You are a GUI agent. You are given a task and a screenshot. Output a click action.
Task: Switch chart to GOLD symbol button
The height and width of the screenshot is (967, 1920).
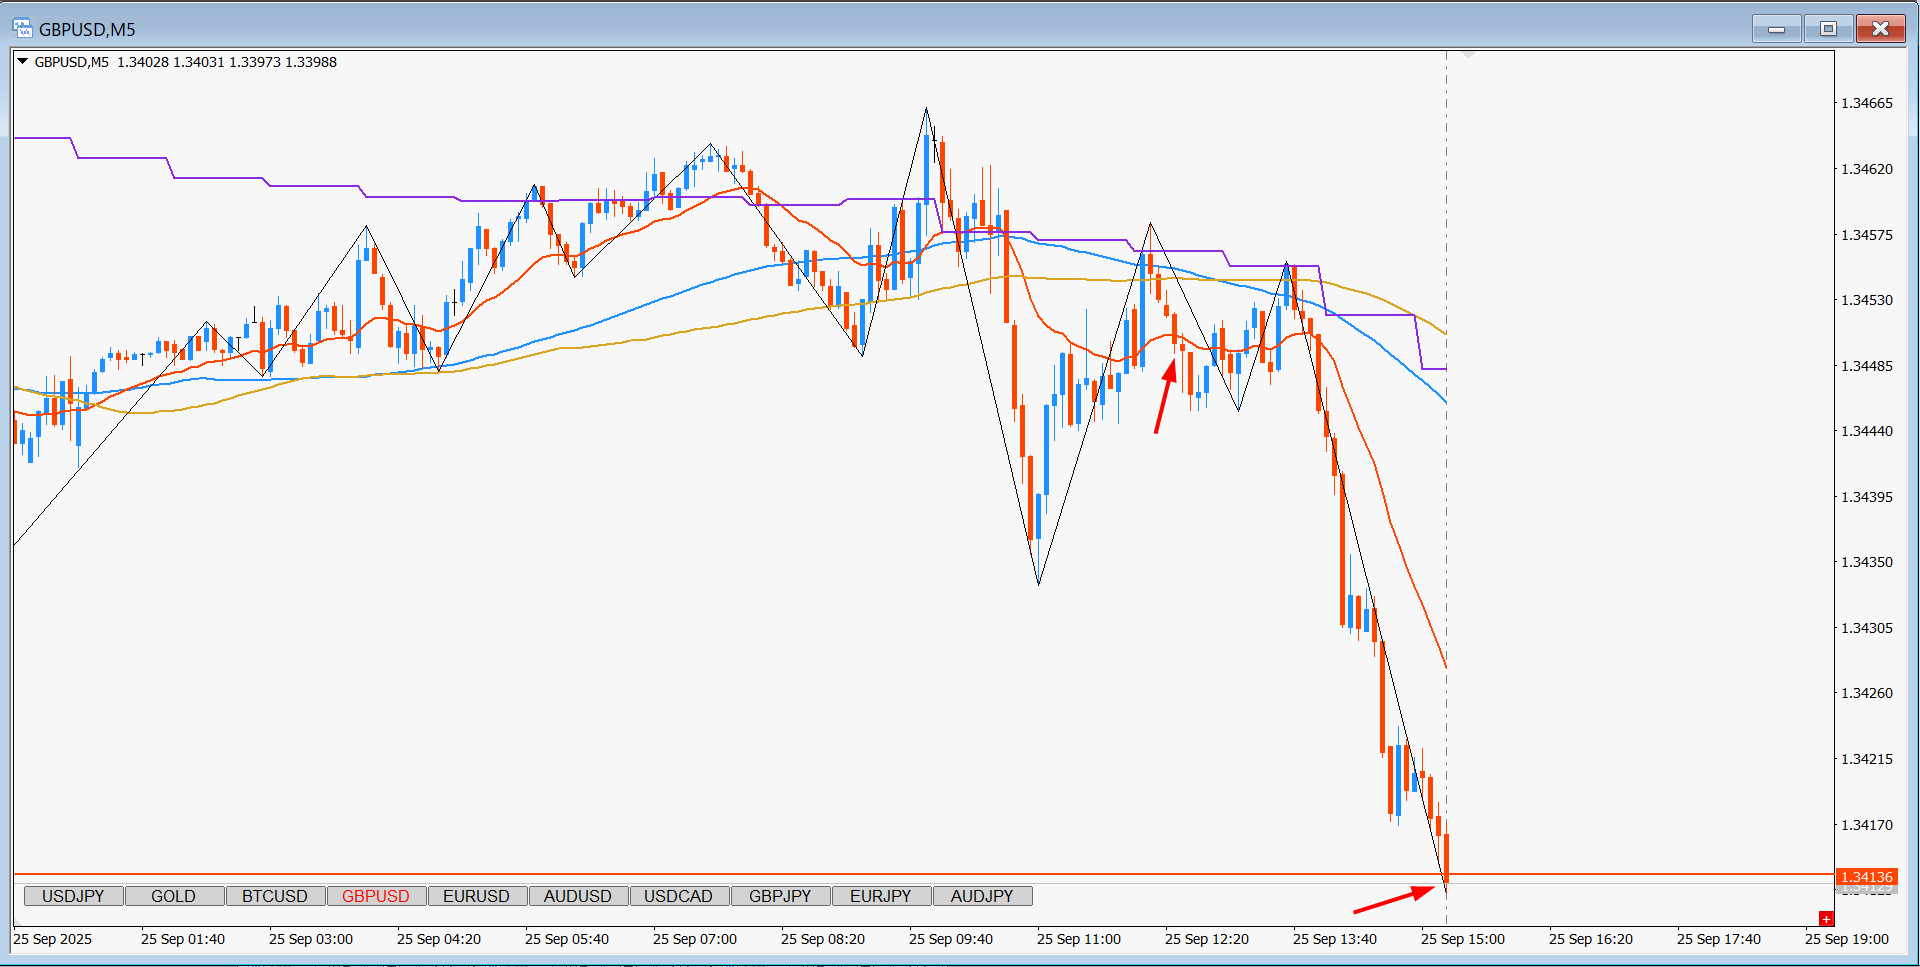pos(174,896)
